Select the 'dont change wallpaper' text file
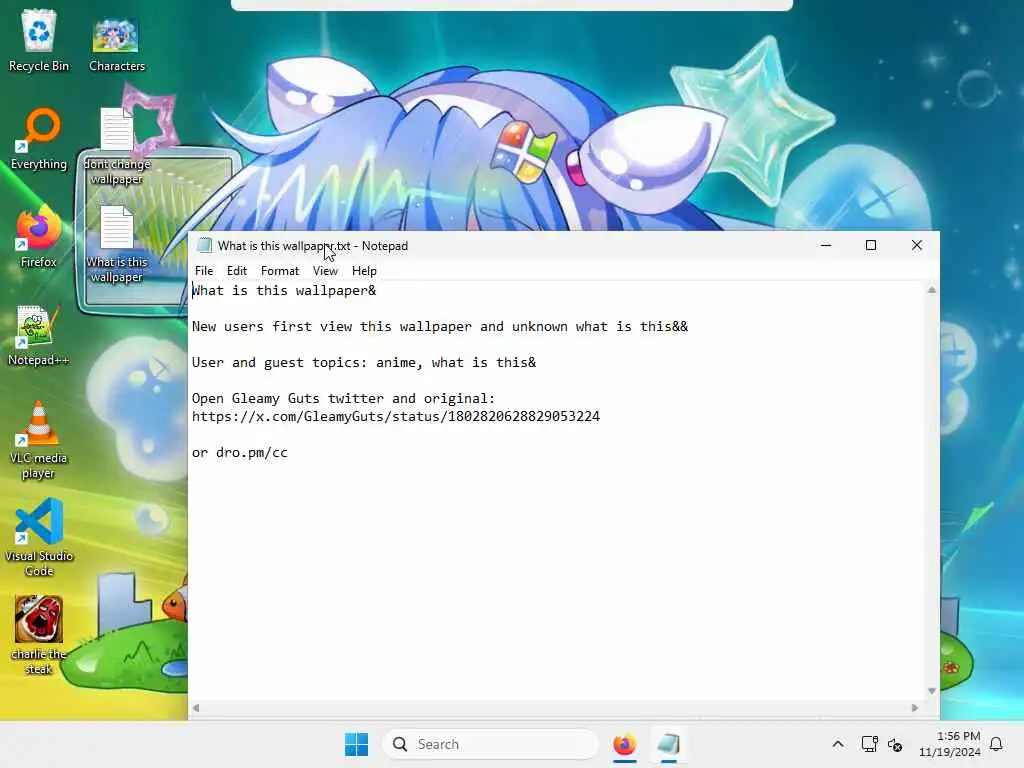1024x768 pixels. [x=117, y=146]
